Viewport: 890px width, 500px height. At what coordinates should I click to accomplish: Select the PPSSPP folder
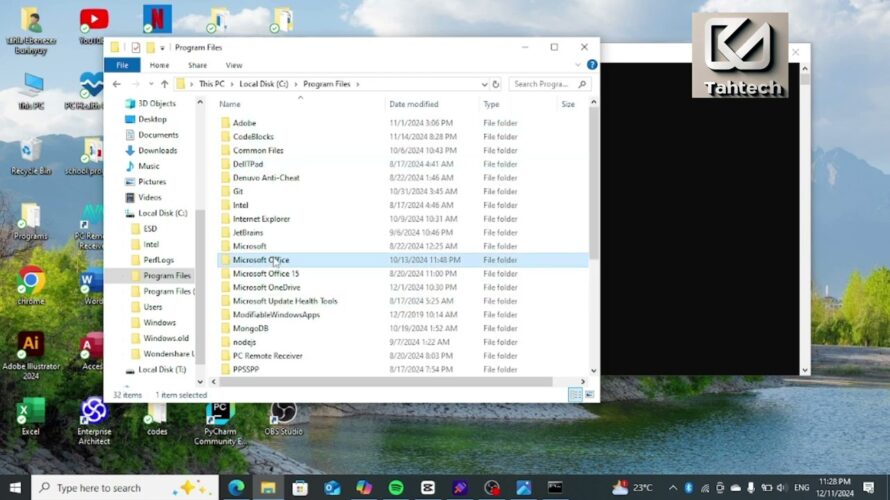pyautogui.click(x=246, y=369)
